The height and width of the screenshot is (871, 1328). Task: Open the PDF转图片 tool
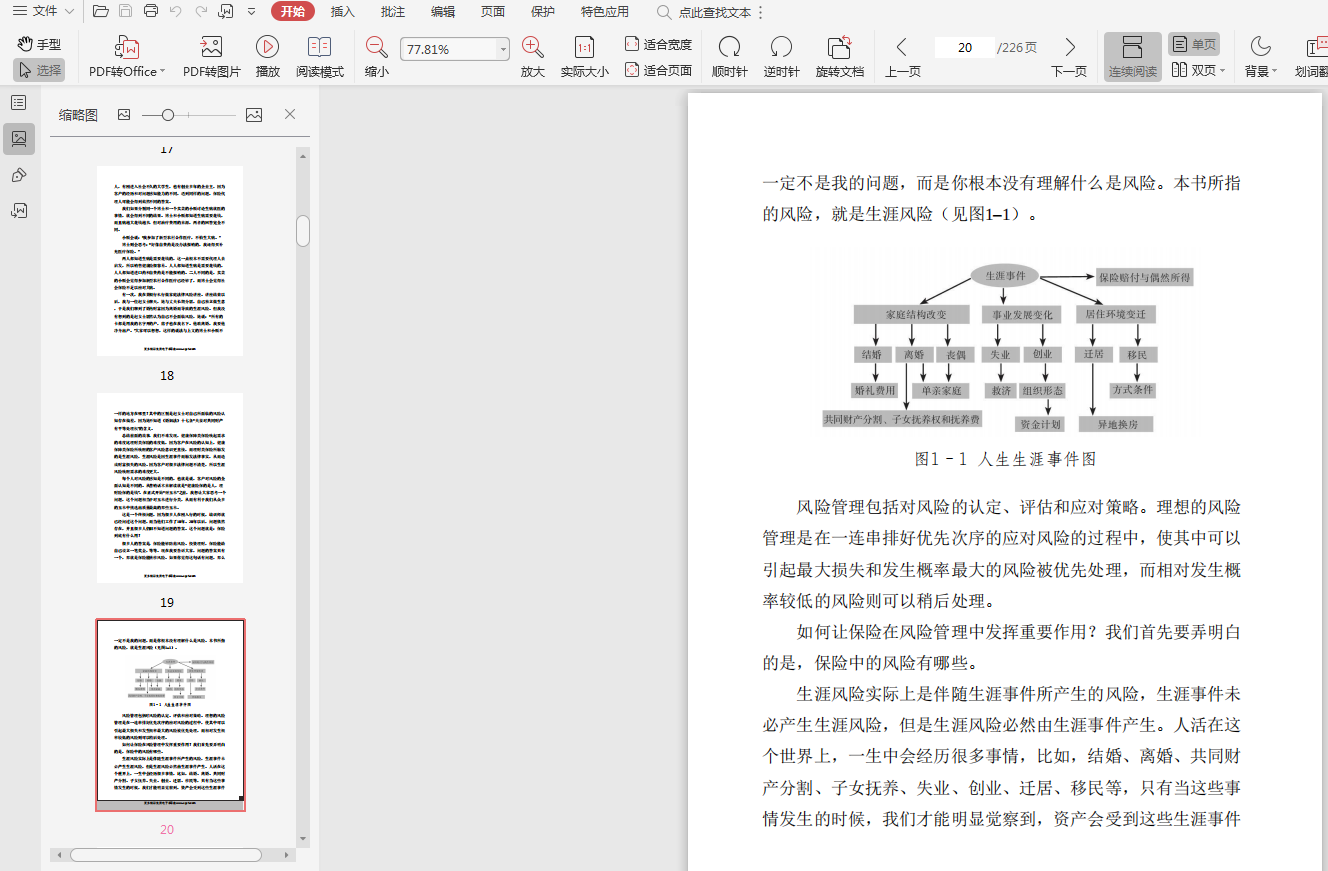click(211, 47)
